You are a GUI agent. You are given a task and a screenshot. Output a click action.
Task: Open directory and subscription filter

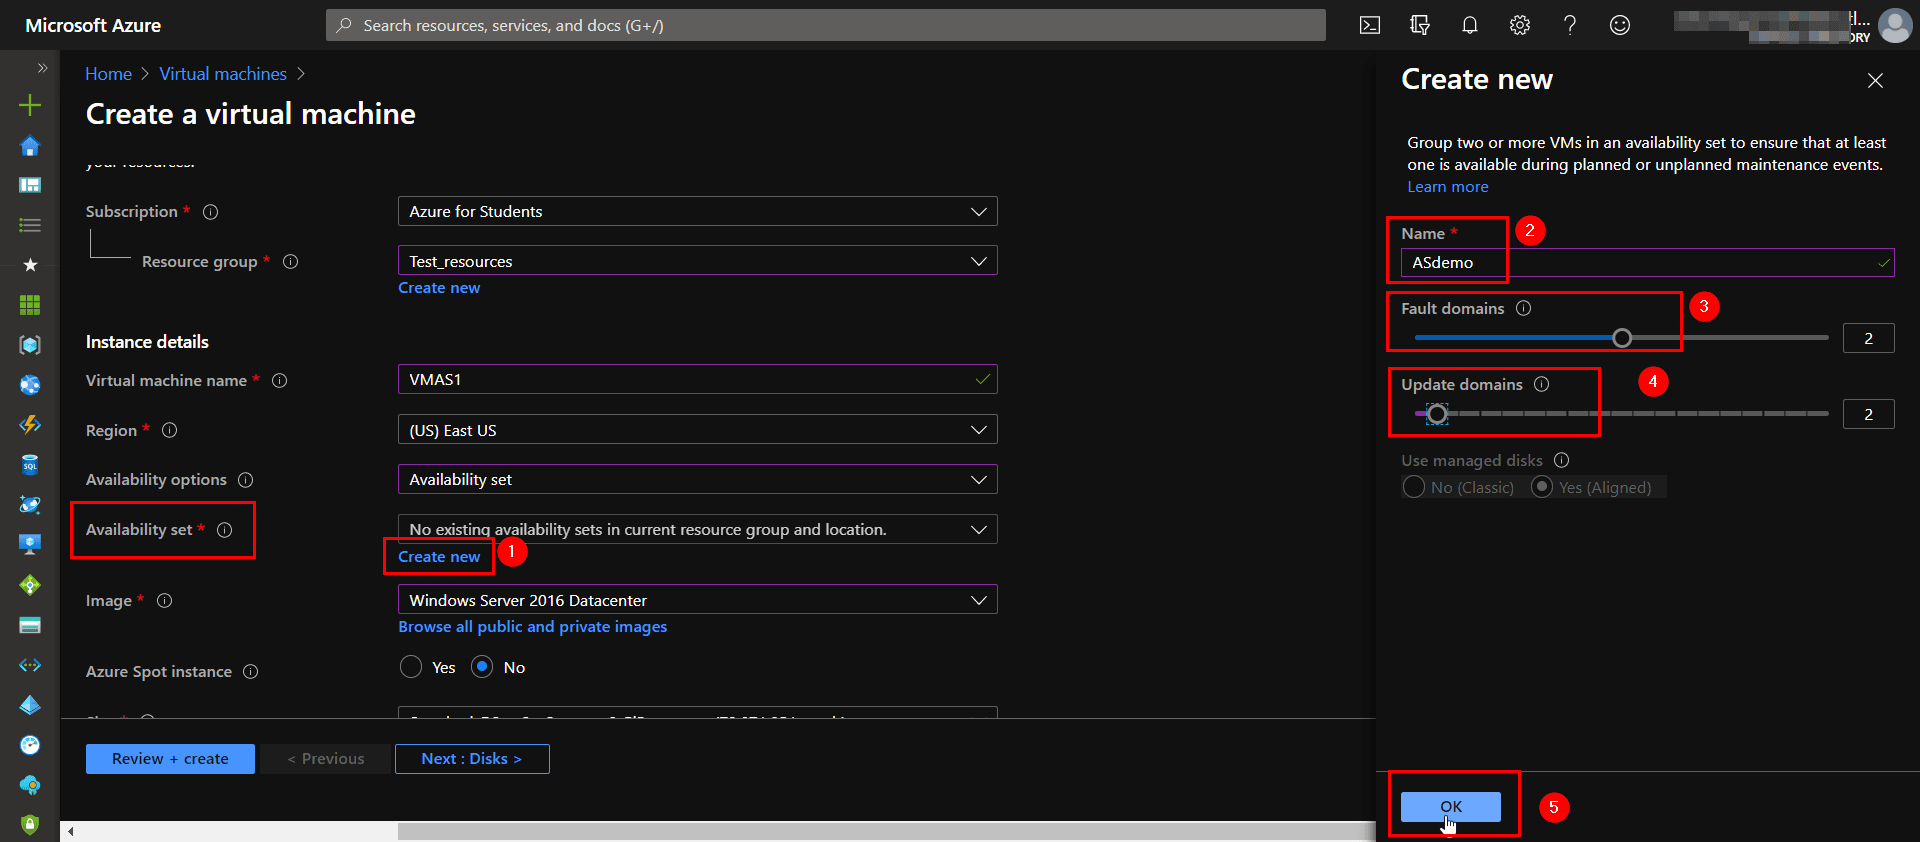1419,25
